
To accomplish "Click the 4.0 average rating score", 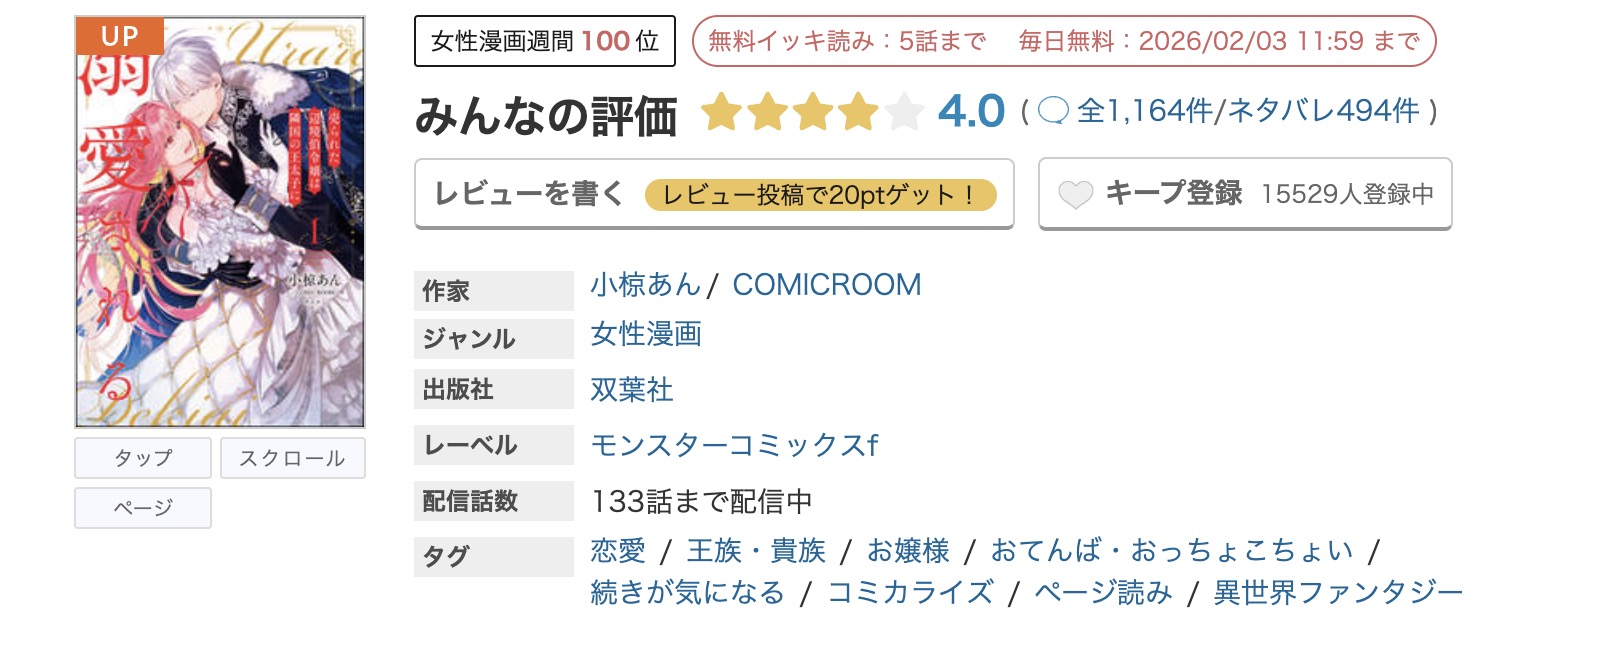I will pyautogui.click(x=968, y=112).
